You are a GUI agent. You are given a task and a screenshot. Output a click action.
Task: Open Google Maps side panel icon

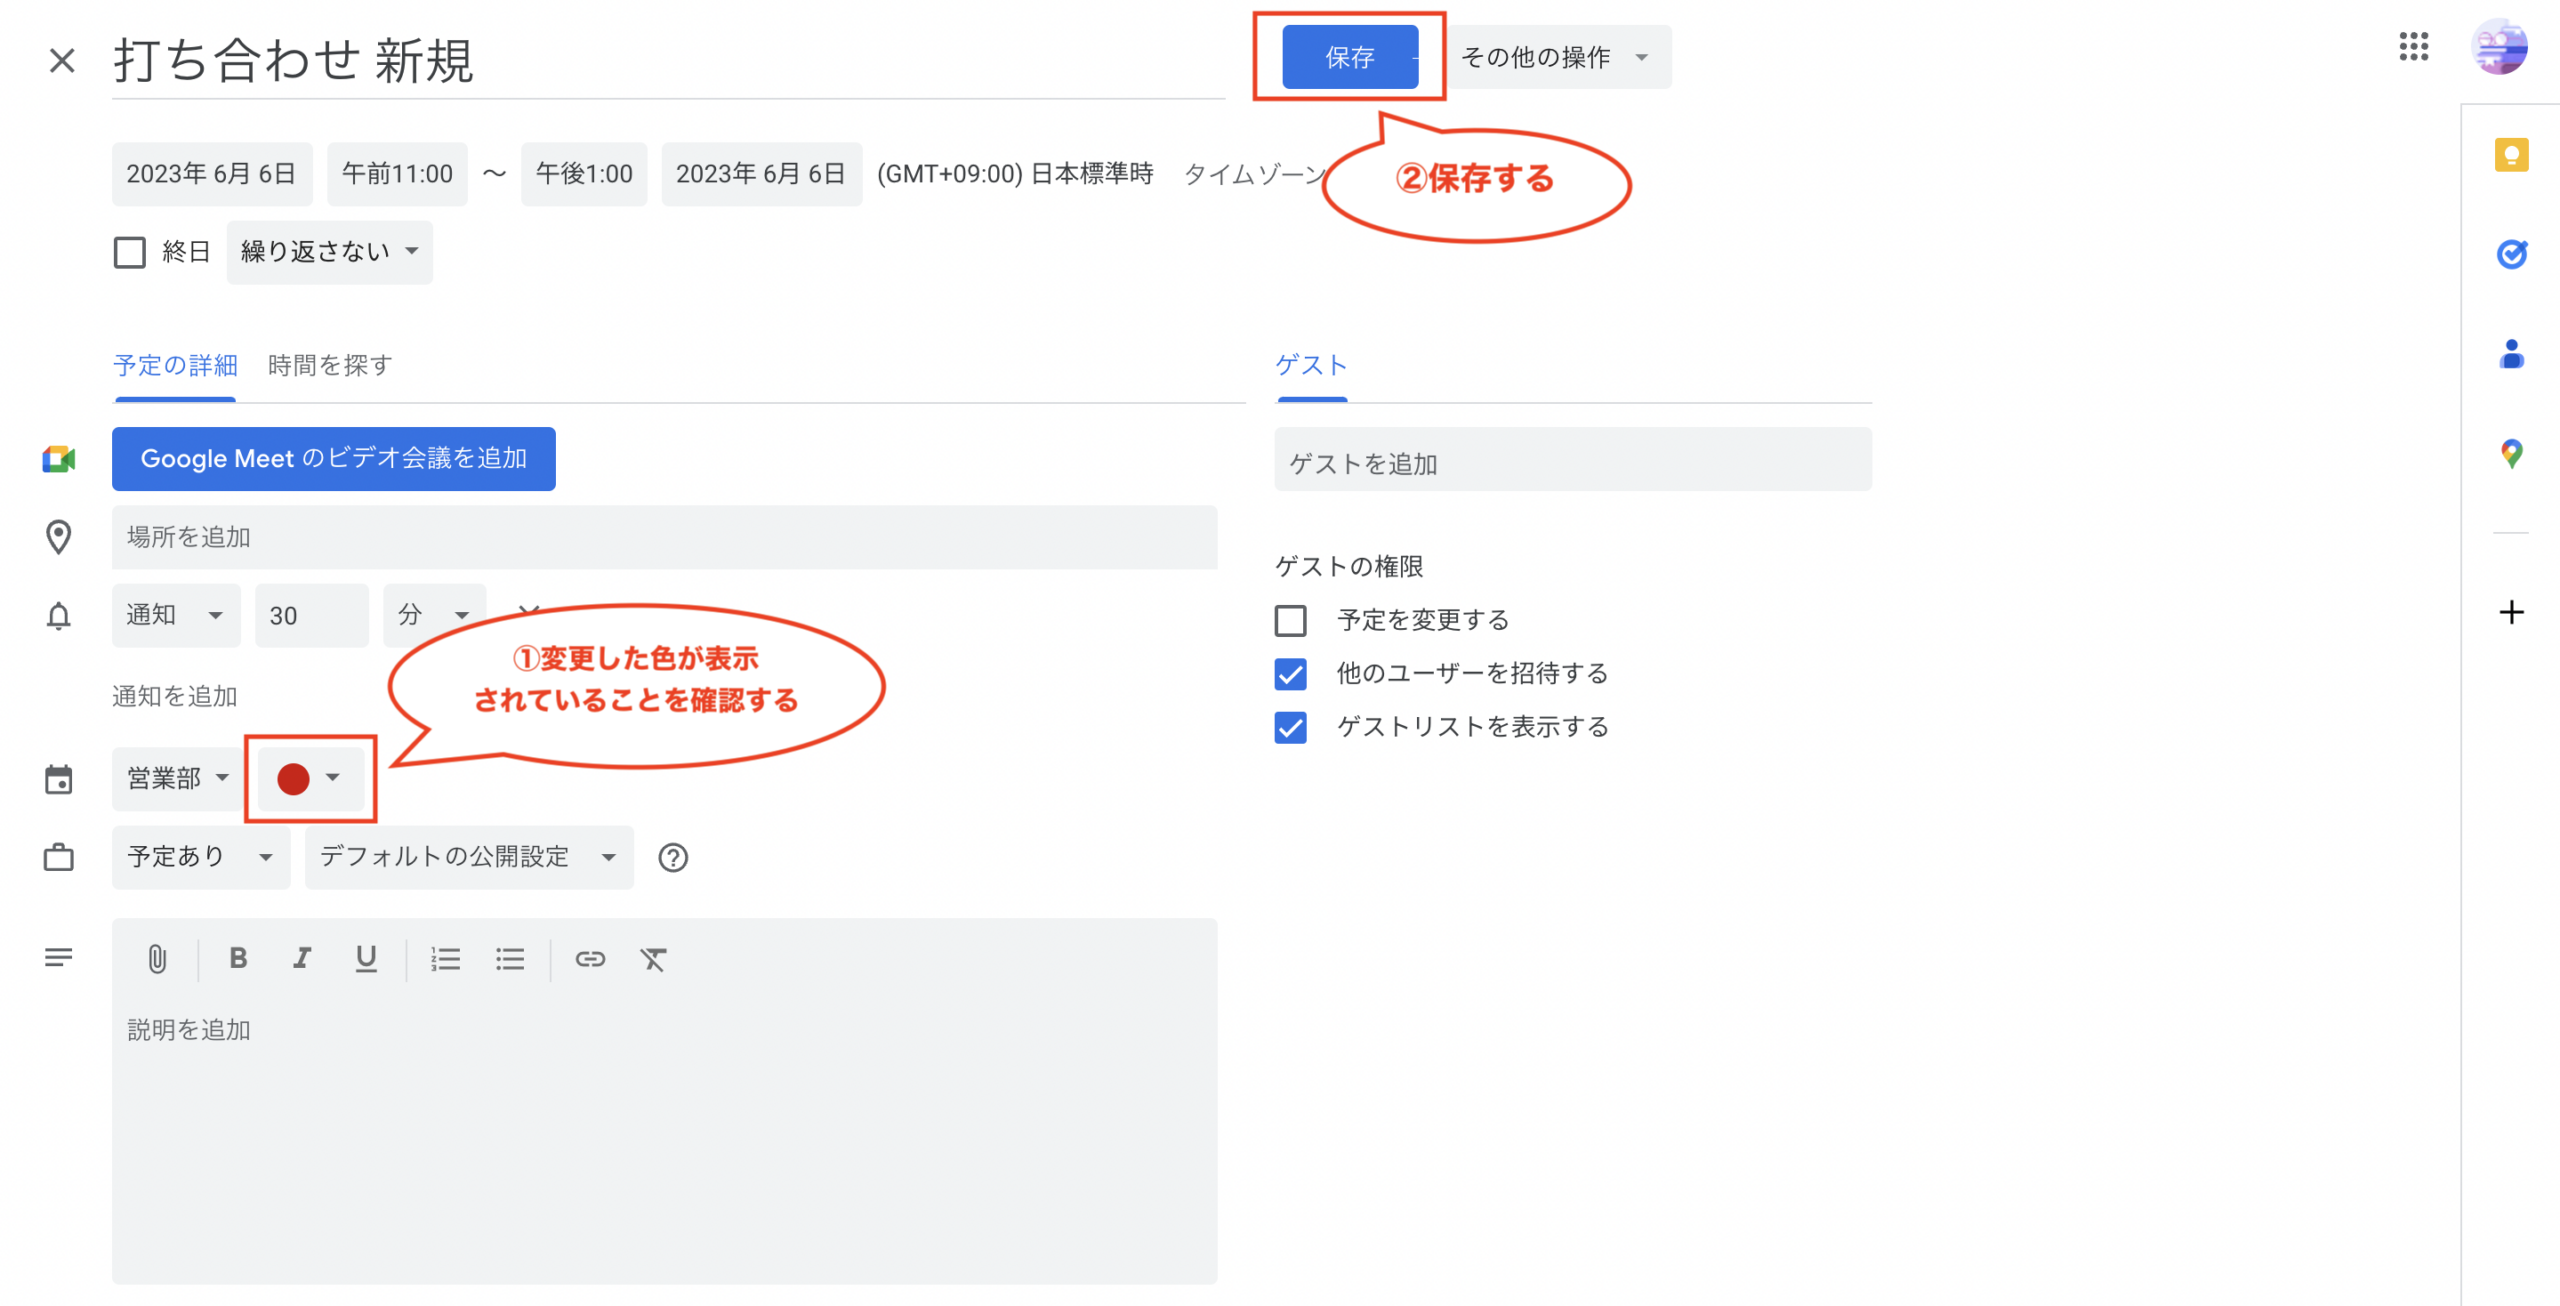(x=2511, y=453)
